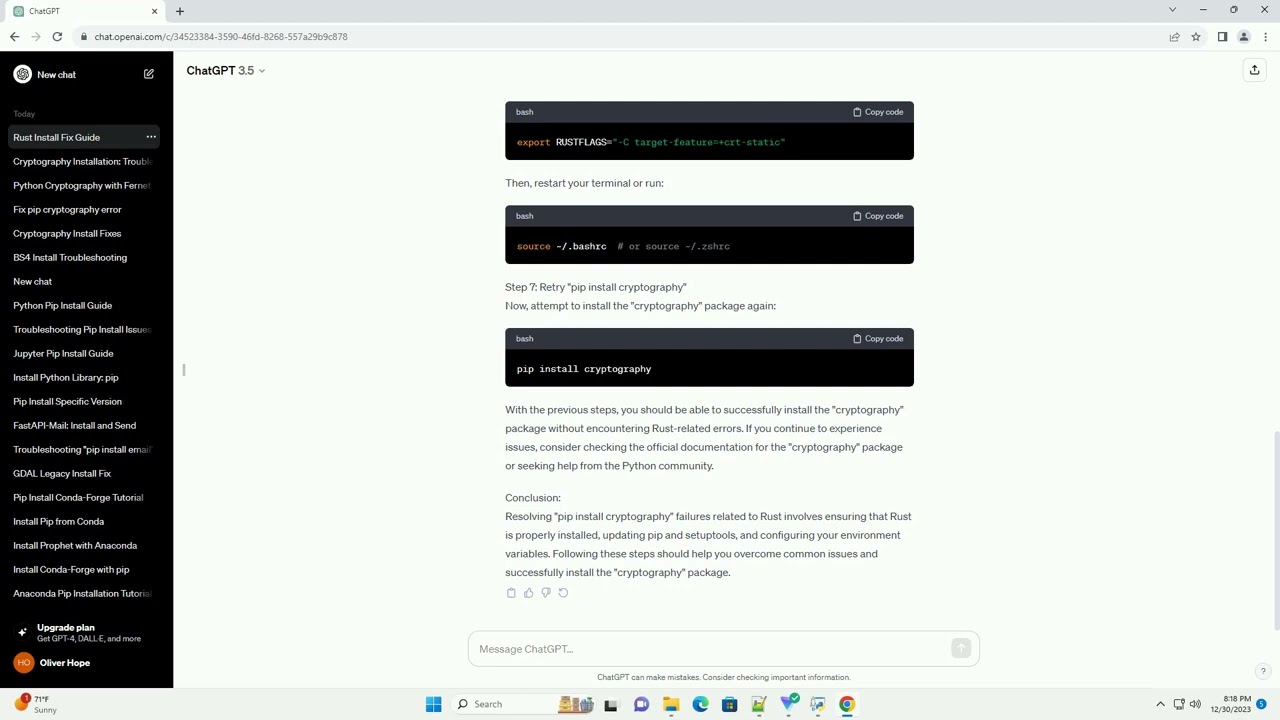Open Install Conda-Forge with pip chat
Image resolution: width=1280 pixels, height=720 pixels.
[x=84, y=569]
